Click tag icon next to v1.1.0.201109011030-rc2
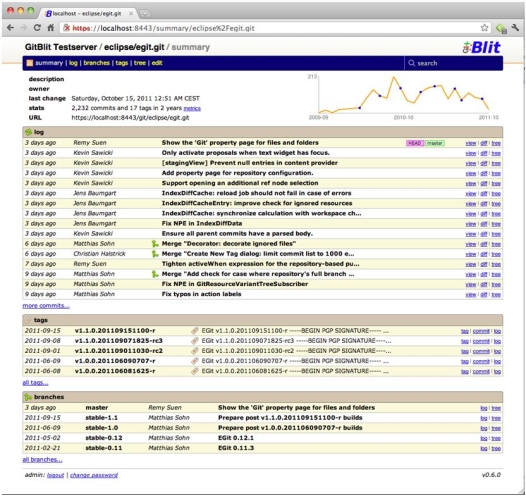Viewport: 526px width, 496px height. coord(195,351)
